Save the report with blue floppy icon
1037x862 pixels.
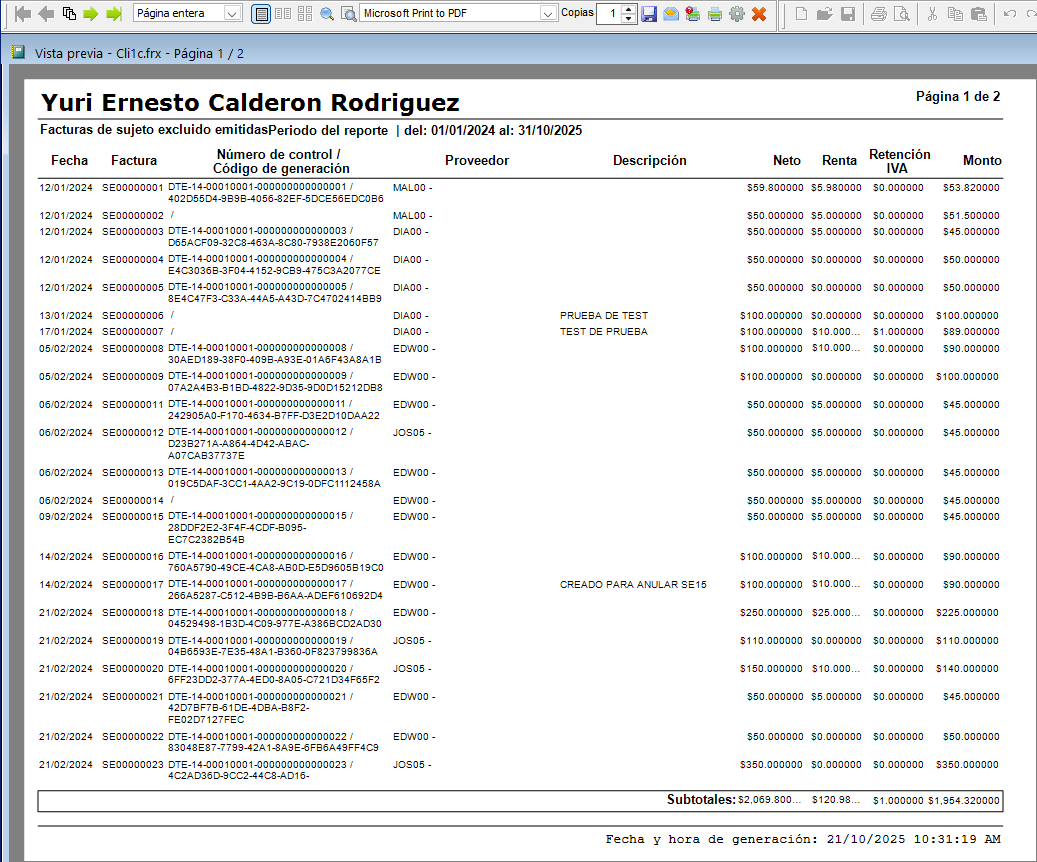coord(649,13)
